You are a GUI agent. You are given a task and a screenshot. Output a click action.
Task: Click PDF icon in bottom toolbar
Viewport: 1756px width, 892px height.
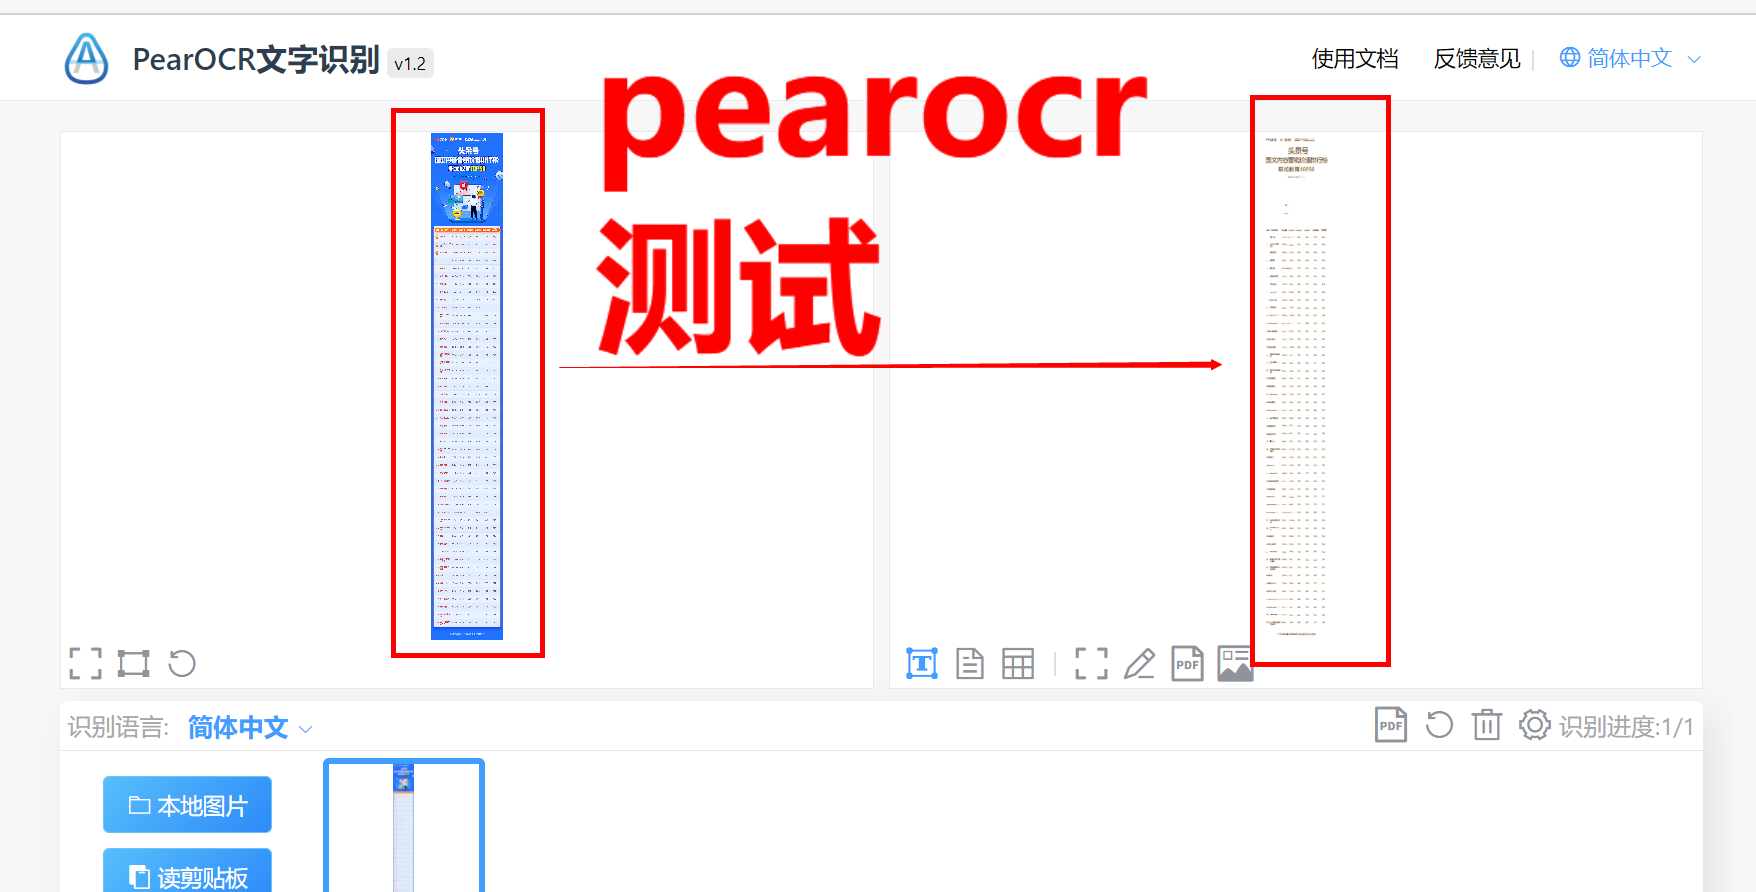click(1391, 725)
